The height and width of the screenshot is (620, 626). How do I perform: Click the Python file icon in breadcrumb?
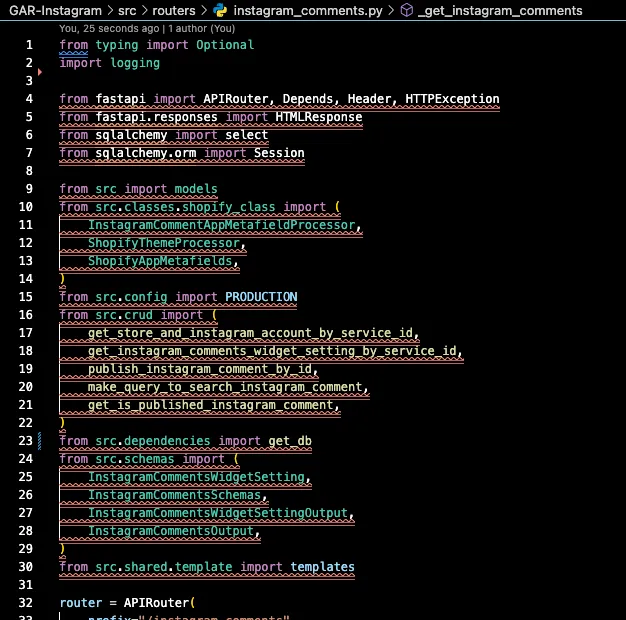pos(220,10)
